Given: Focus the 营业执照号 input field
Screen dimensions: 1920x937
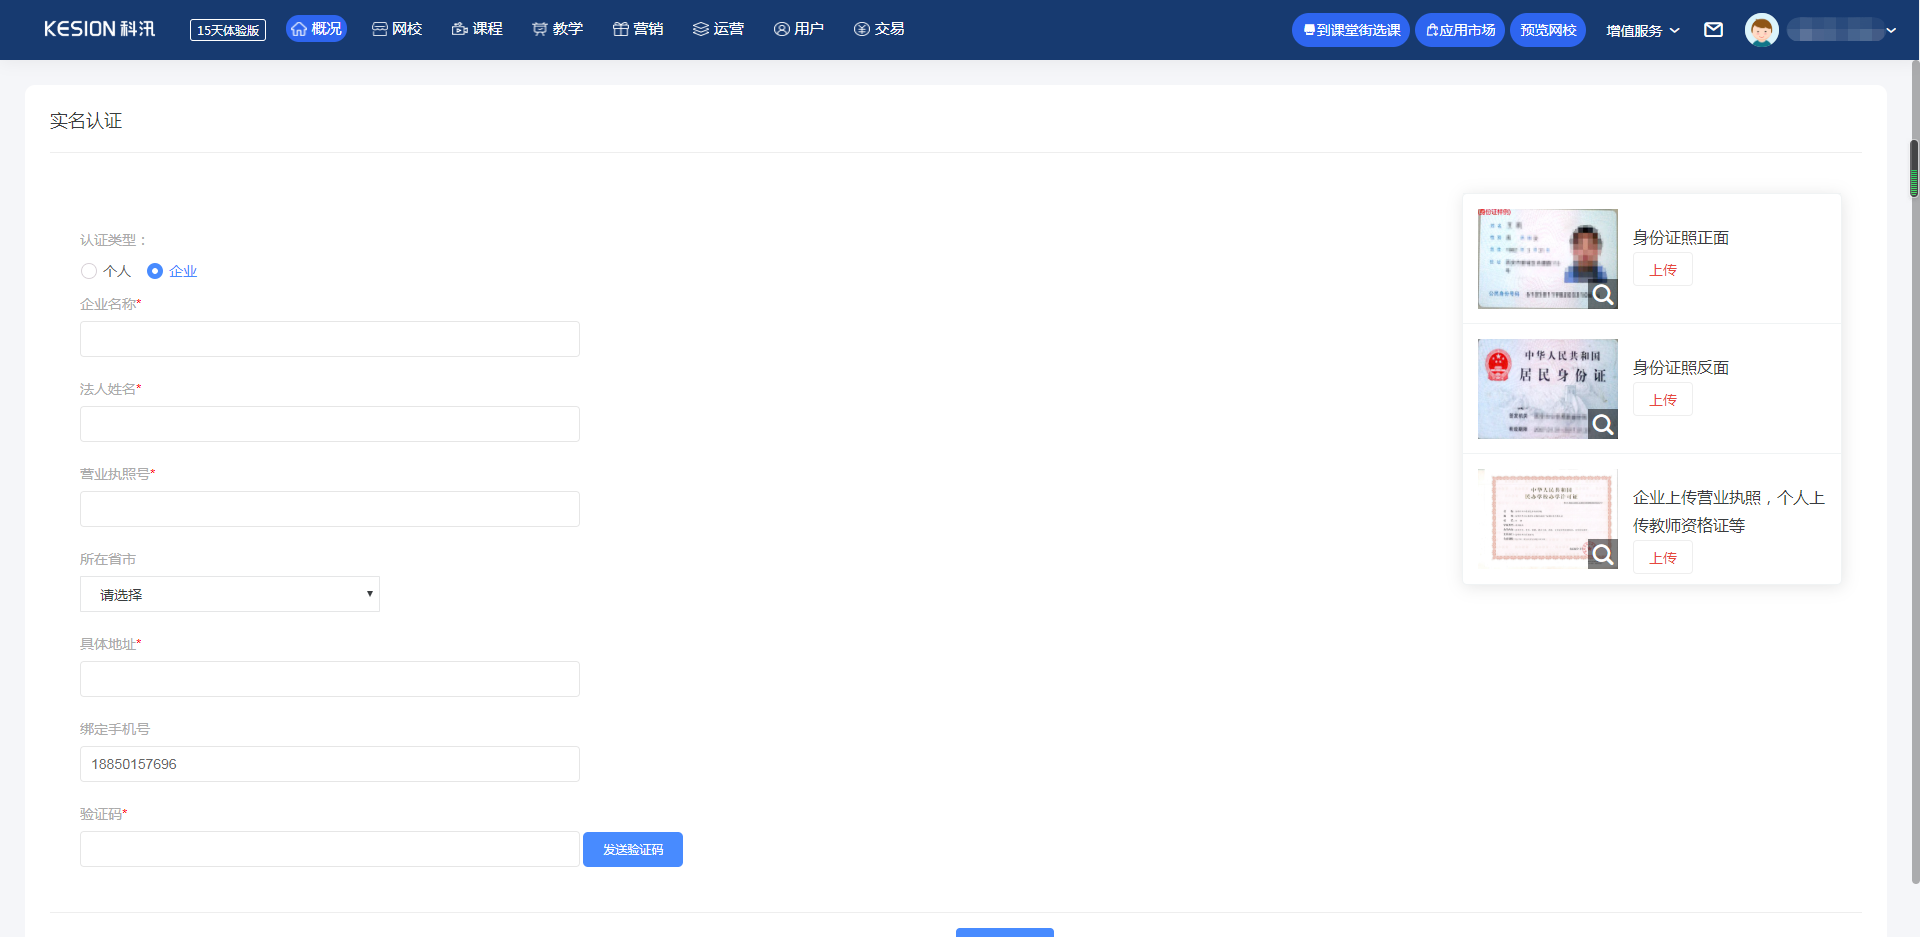Looking at the screenshot, I should (330, 509).
